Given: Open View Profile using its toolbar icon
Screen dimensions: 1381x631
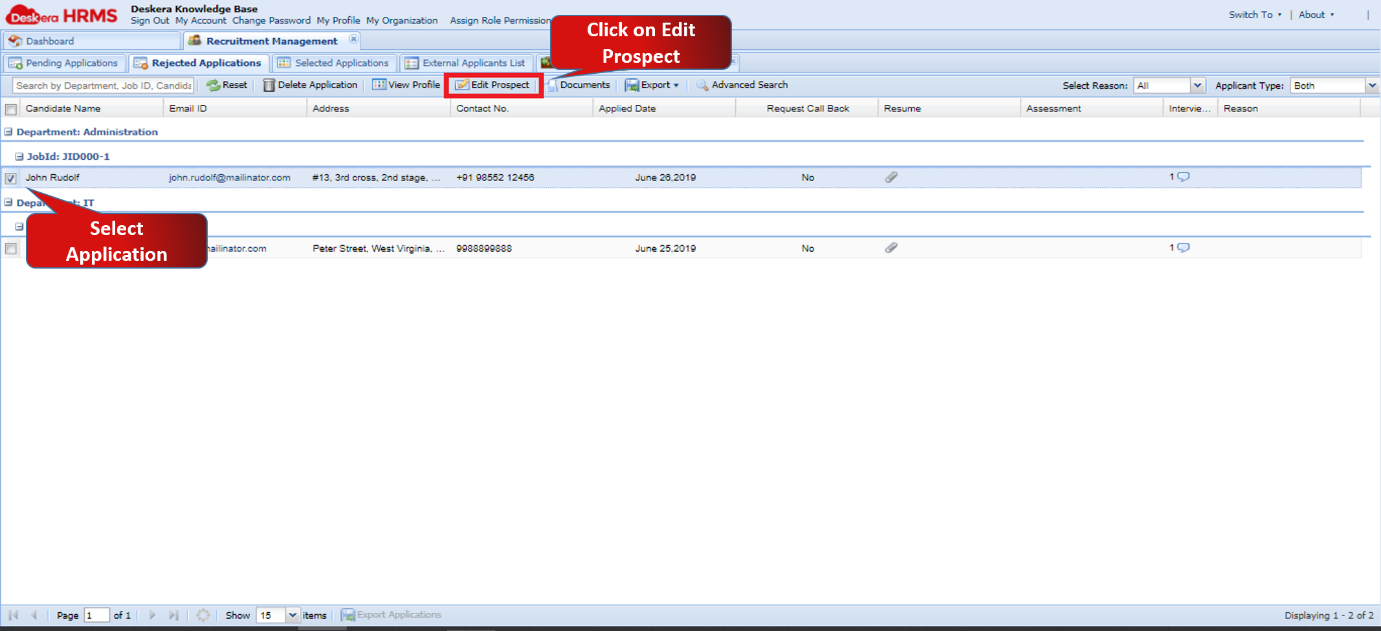Looking at the screenshot, I should (x=381, y=85).
